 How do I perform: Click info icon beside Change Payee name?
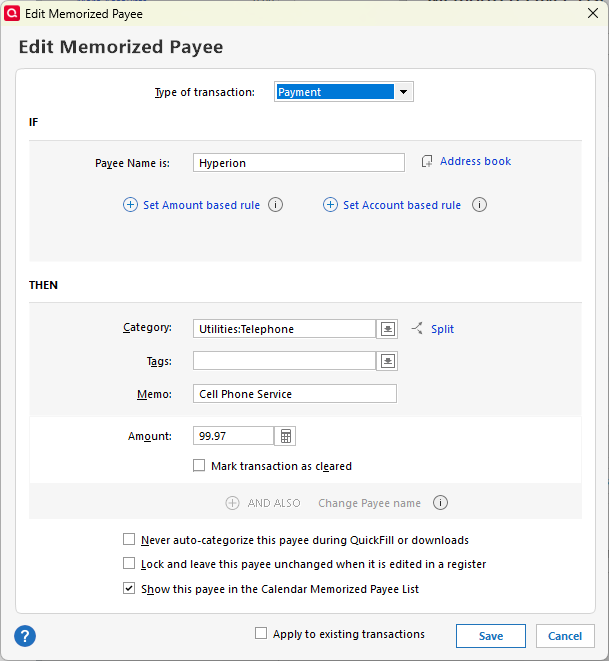pos(440,503)
